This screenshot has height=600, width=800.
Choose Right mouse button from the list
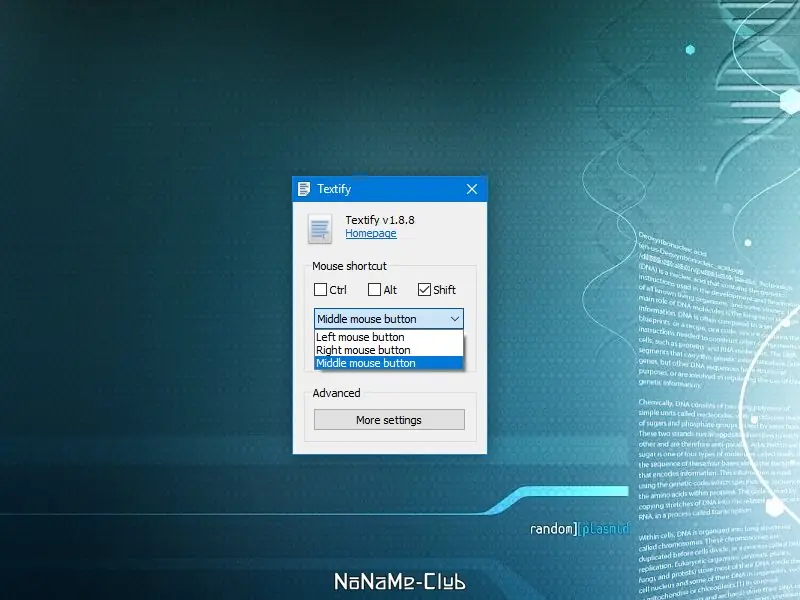tap(389, 350)
